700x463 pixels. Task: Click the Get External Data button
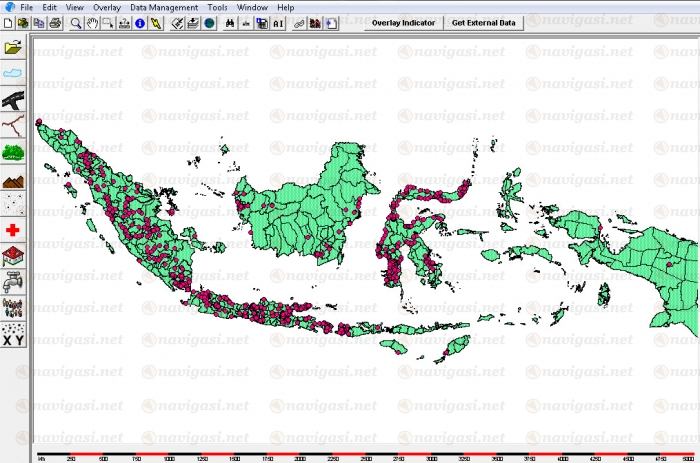pos(483,22)
